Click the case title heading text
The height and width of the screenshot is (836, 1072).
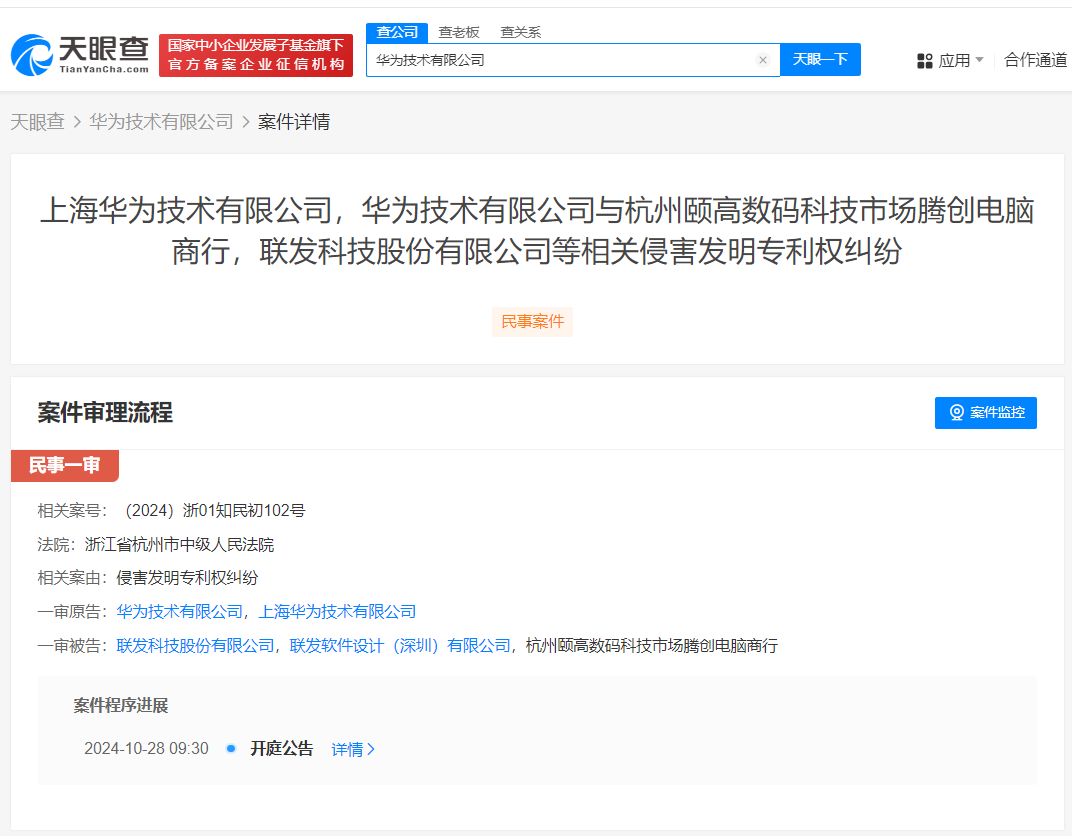coord(537,230)
